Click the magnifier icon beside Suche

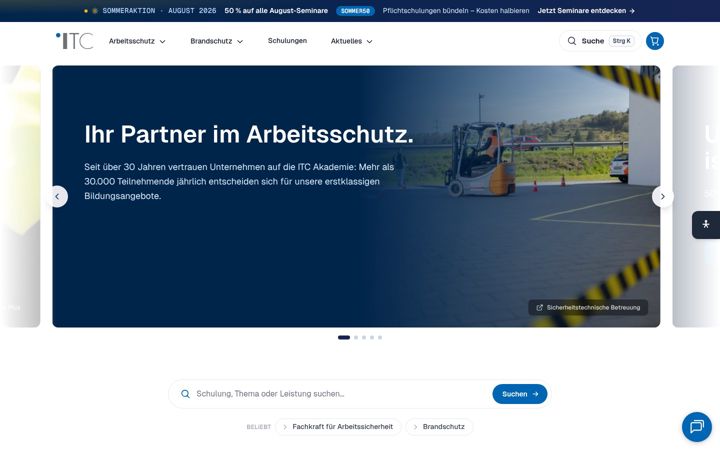coord(572,41)
